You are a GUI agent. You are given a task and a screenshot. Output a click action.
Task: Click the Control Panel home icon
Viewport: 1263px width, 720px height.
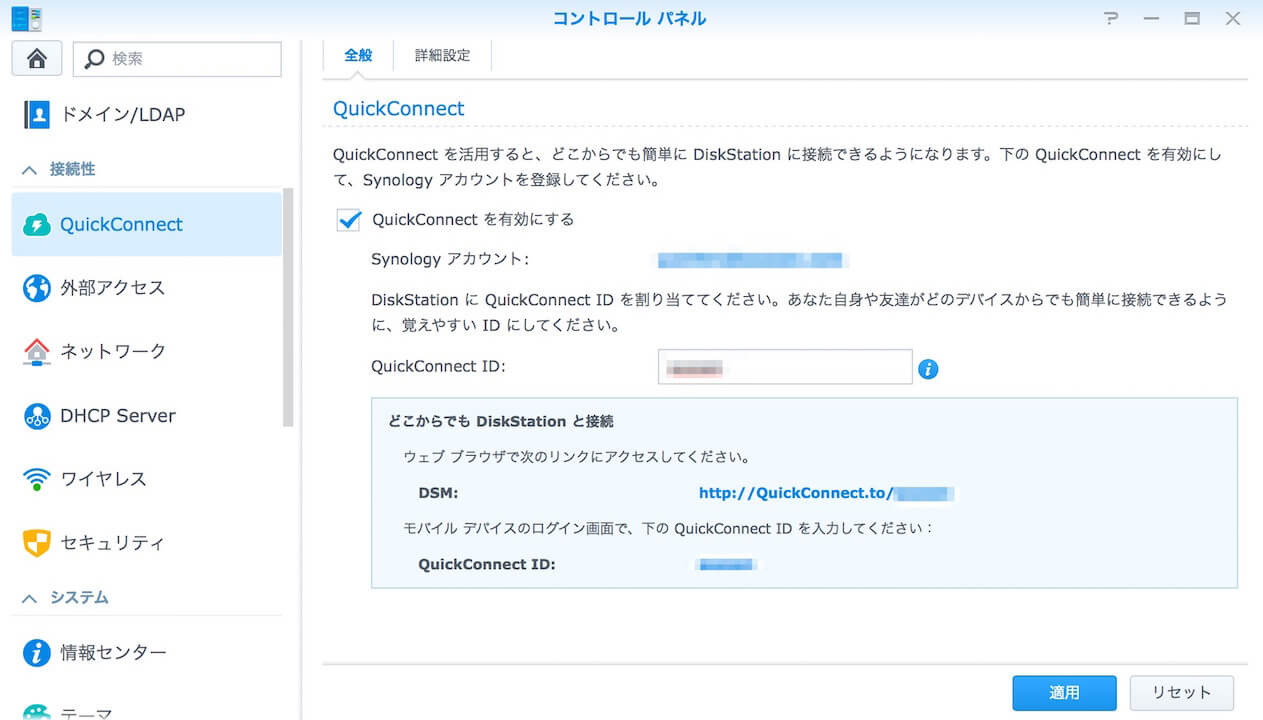click(x=37, y=59)
